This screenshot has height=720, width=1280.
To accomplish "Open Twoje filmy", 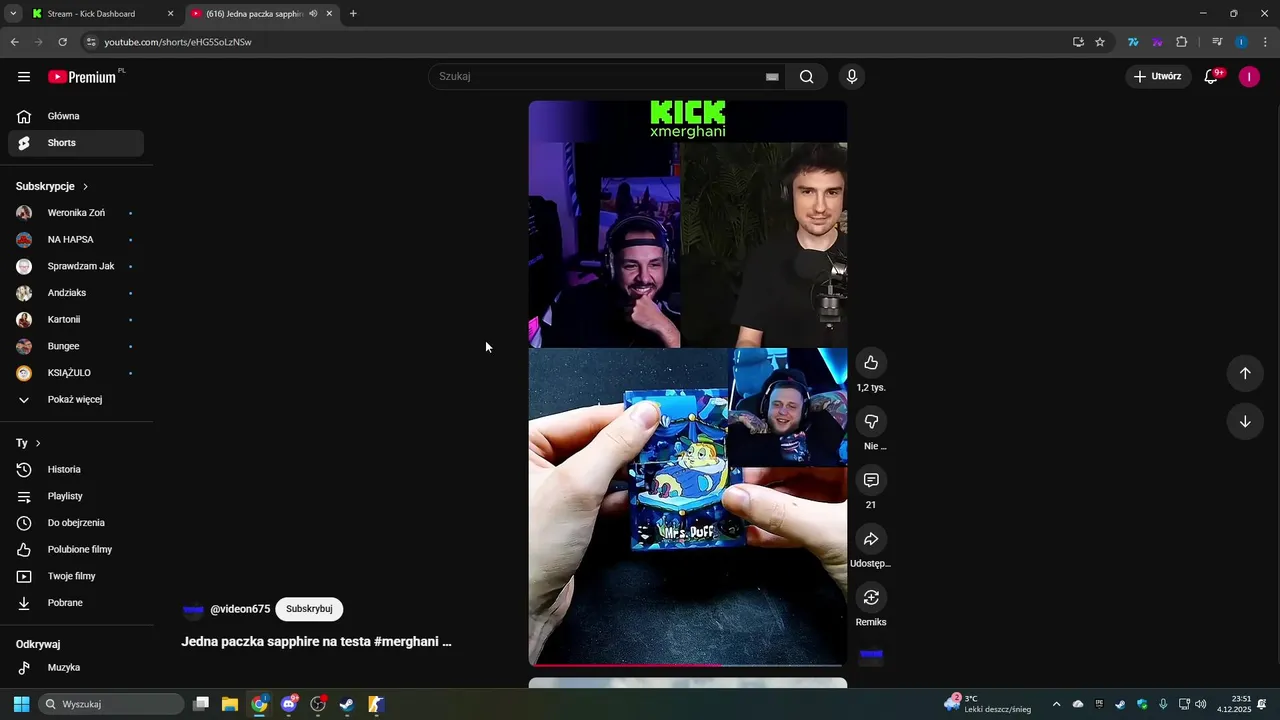I will (76, 576).
